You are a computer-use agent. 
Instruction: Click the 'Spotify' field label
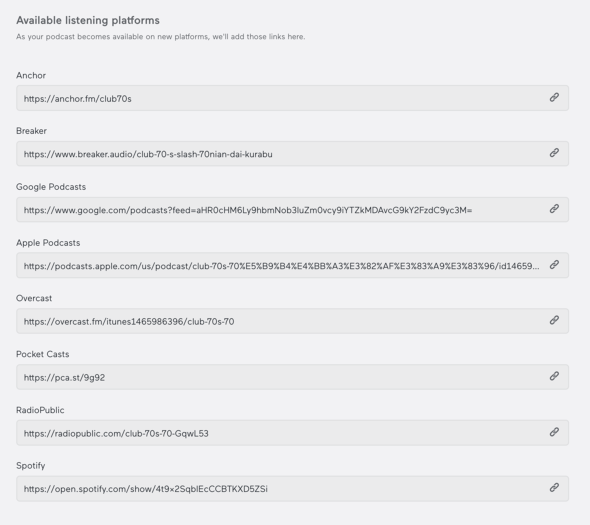30,466
